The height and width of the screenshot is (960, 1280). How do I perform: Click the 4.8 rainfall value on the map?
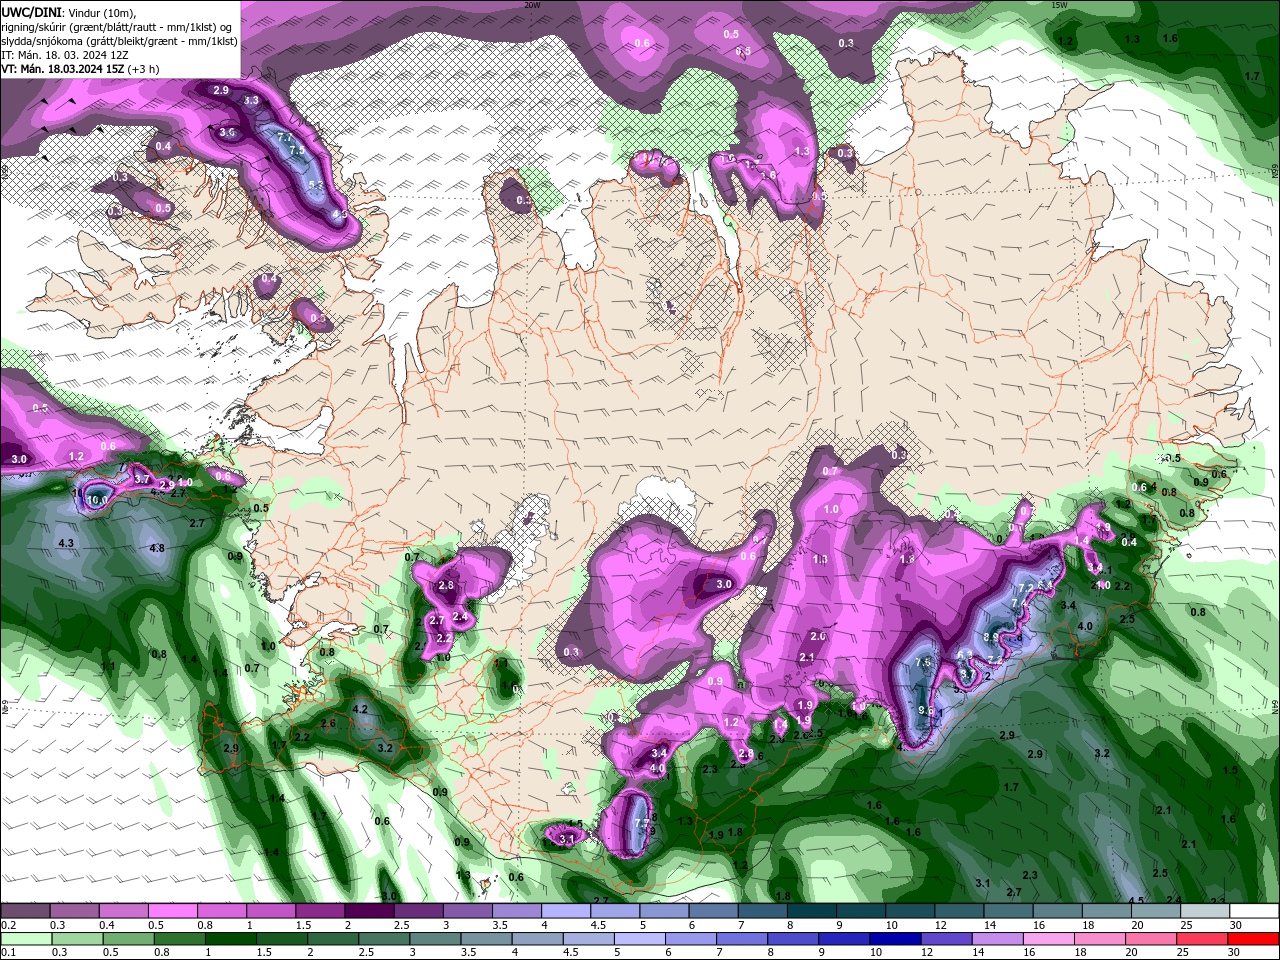point(157,548)
